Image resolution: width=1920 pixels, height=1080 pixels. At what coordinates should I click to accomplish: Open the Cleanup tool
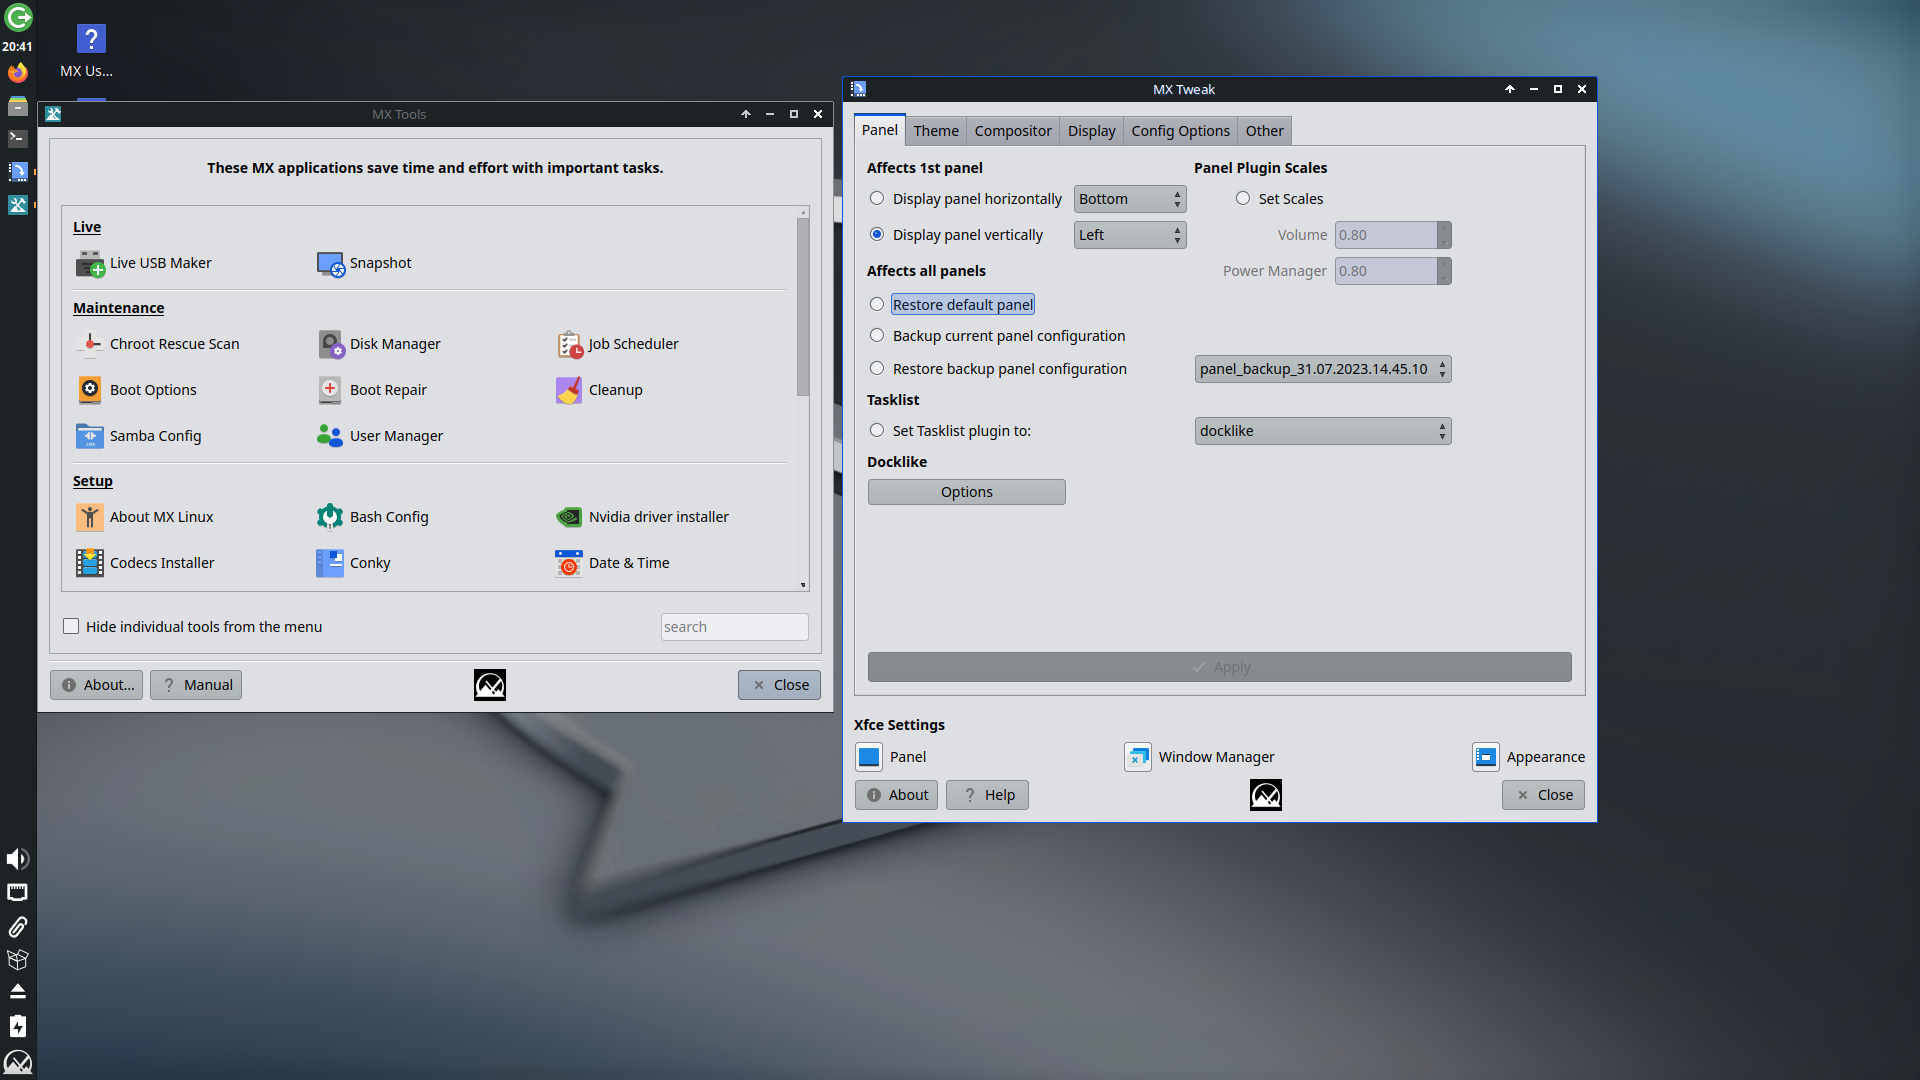[x=599, y=390]
